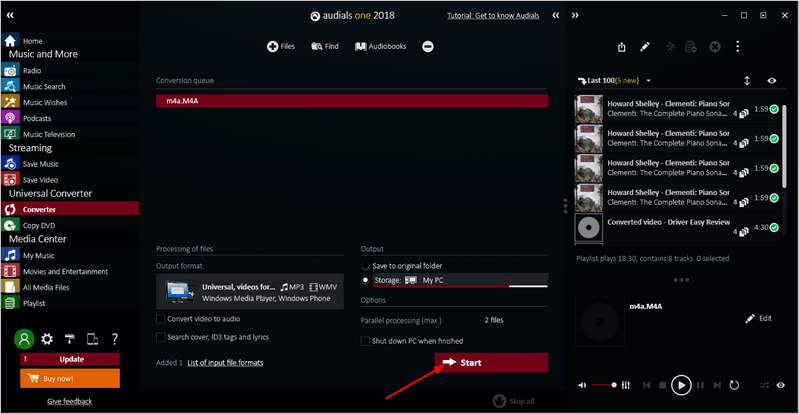Screen dimensions: 799x414
Task: Open Podcasts section
Action: tap(69, 118)
